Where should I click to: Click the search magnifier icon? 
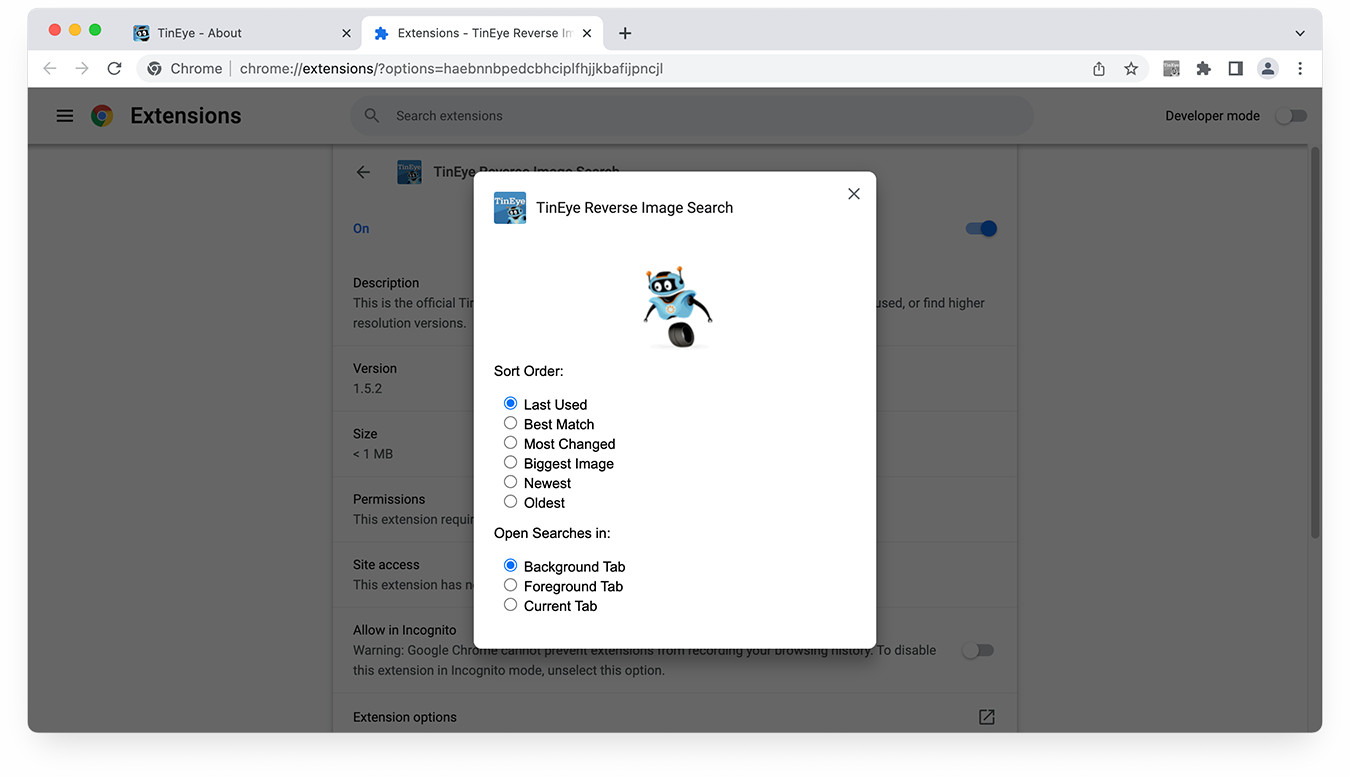click(372, 116)
